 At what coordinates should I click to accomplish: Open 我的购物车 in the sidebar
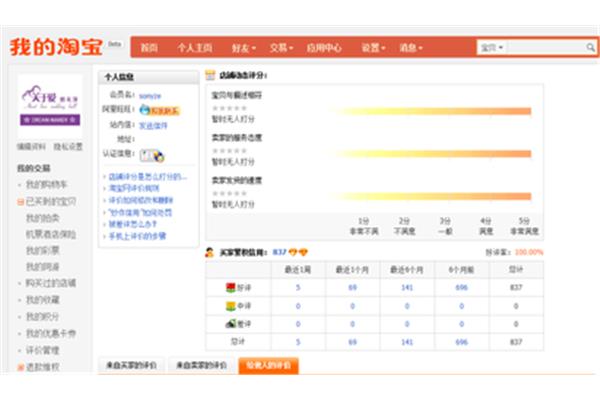click(46, 185)
